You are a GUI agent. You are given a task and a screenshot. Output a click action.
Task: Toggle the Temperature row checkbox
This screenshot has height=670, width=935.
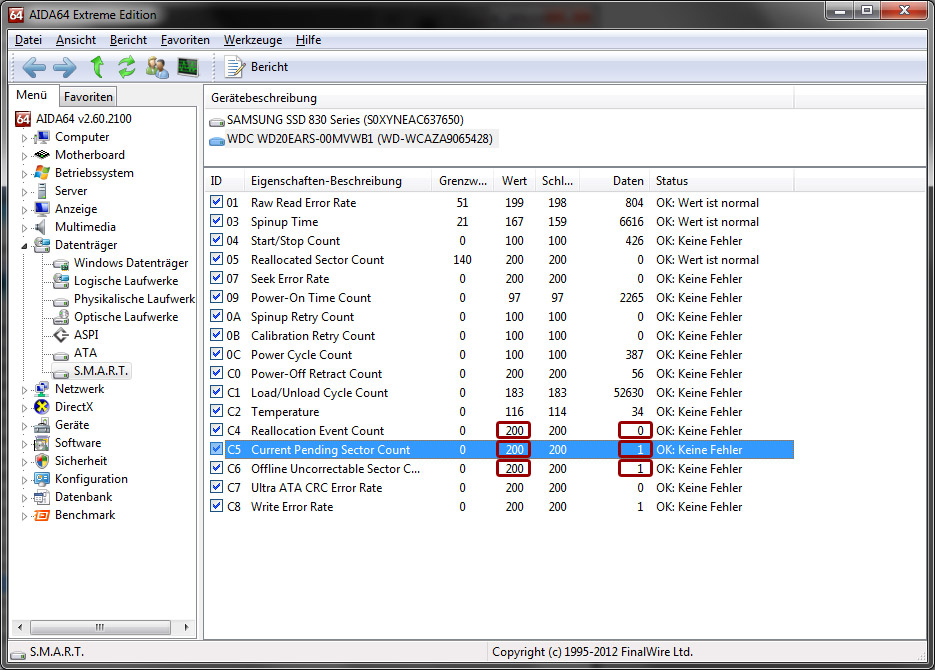click(x=216, y=411)
